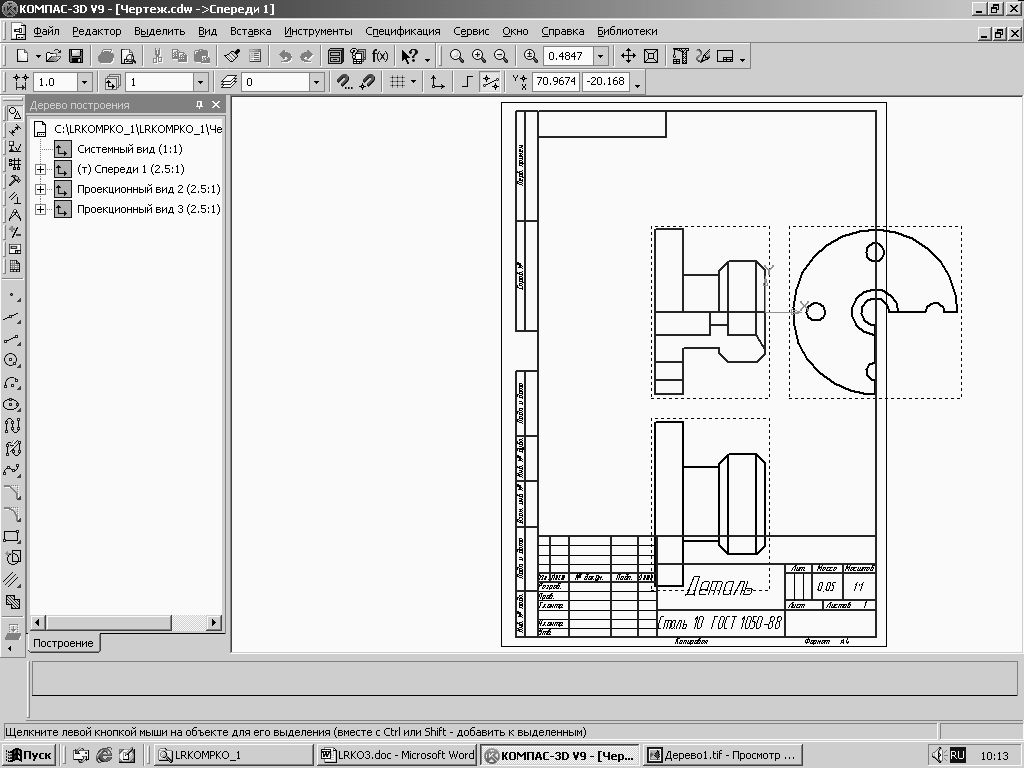The width and height of the screenshot is (1024, 768).
Task: Click the RU language indicator in tray
Action: click(957, 755)
